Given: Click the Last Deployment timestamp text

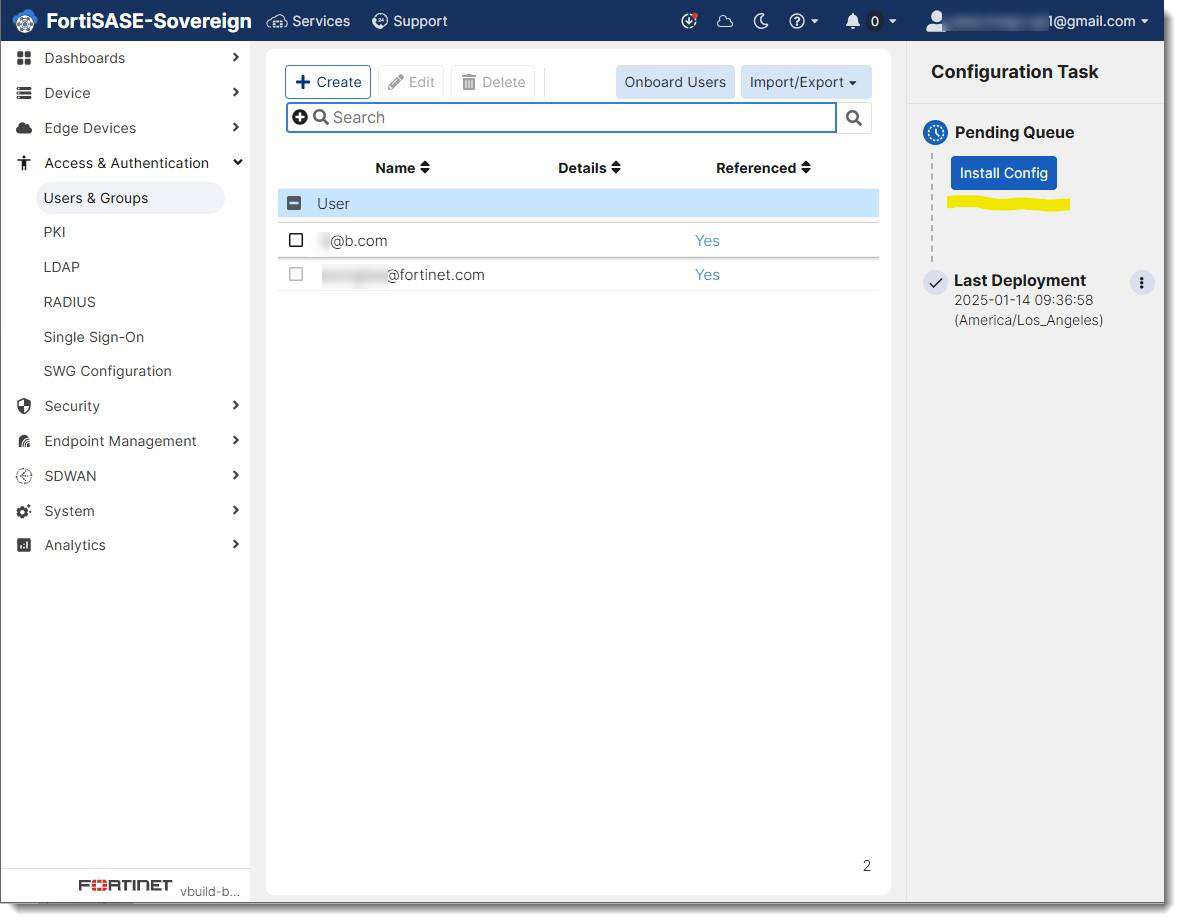Looking at the screenshot, I should pos(1028,310).
